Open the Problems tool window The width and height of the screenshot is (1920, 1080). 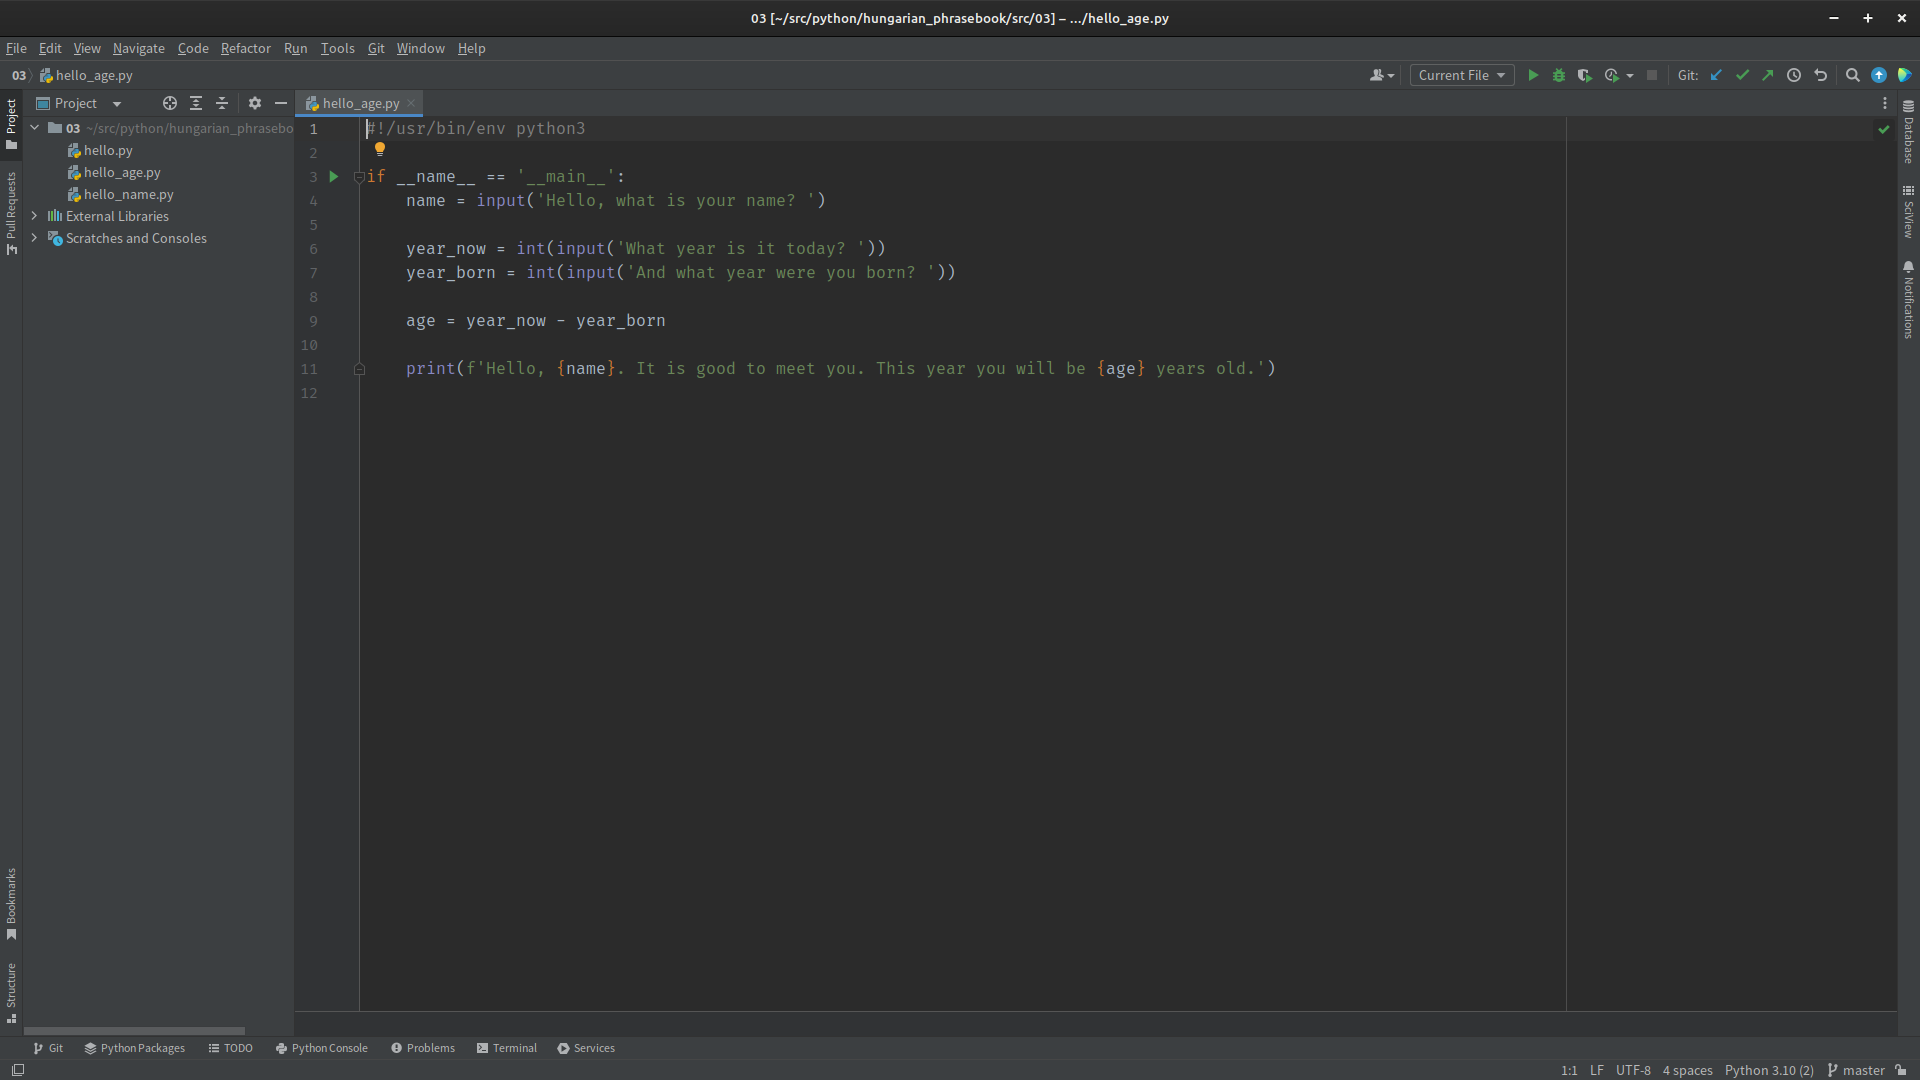tap(423, 1048)
